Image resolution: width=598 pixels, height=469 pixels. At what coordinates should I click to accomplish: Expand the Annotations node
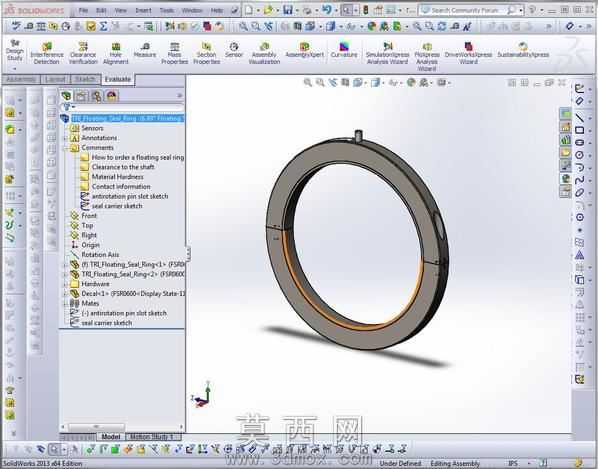click(x=65, y=138)
